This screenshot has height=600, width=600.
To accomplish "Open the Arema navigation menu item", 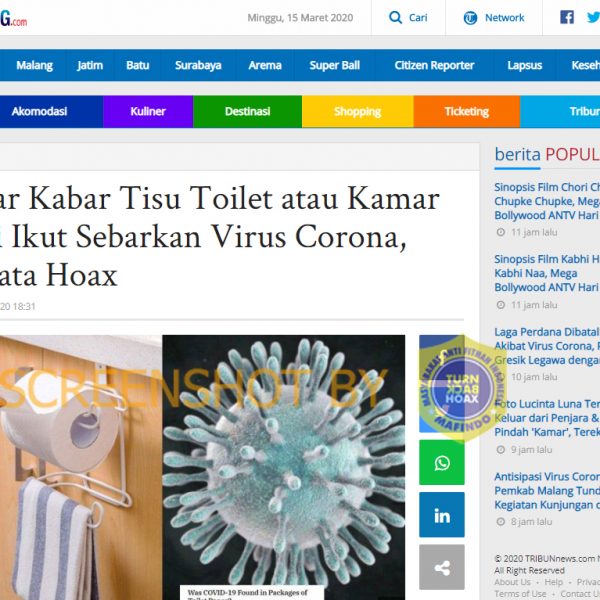I will [265, 65].
